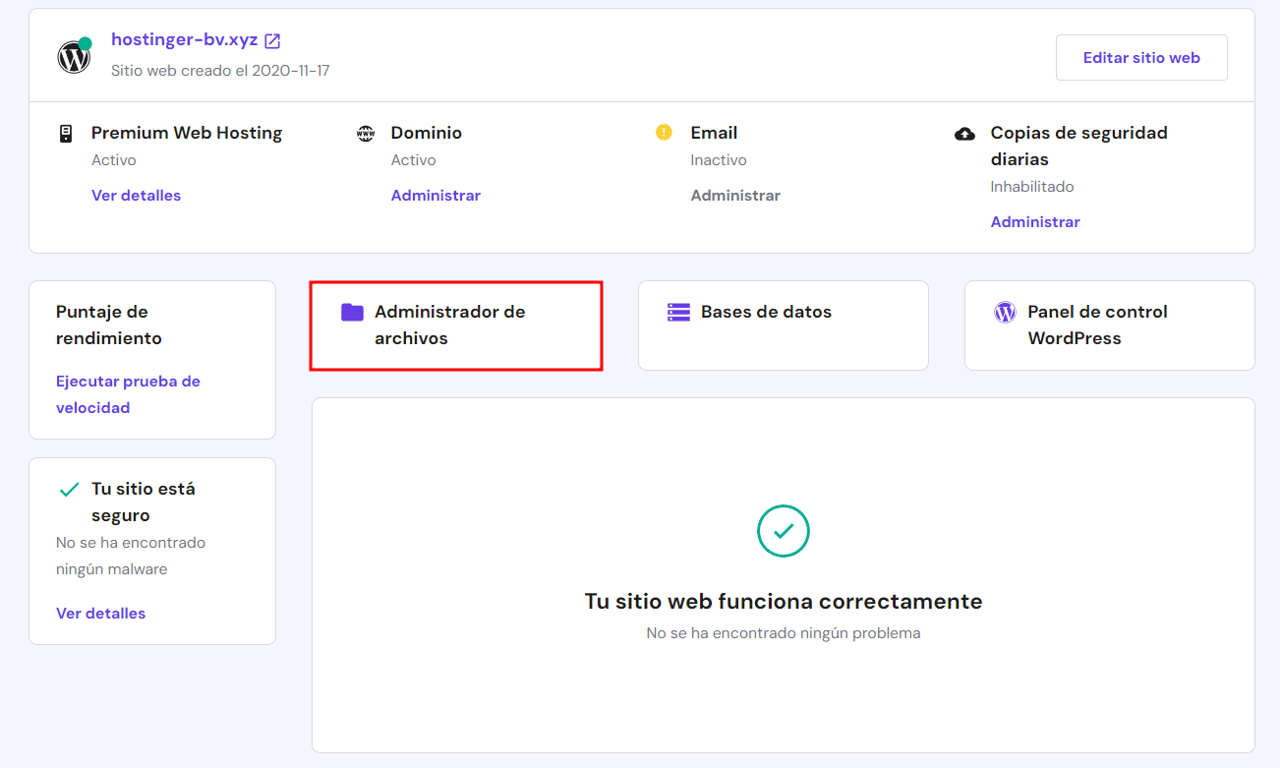Image resolution: width=1280 pixels, height=768 pixels.
Task: Select the highlighted Administrador de archivos card
Action: pos(456,326)
